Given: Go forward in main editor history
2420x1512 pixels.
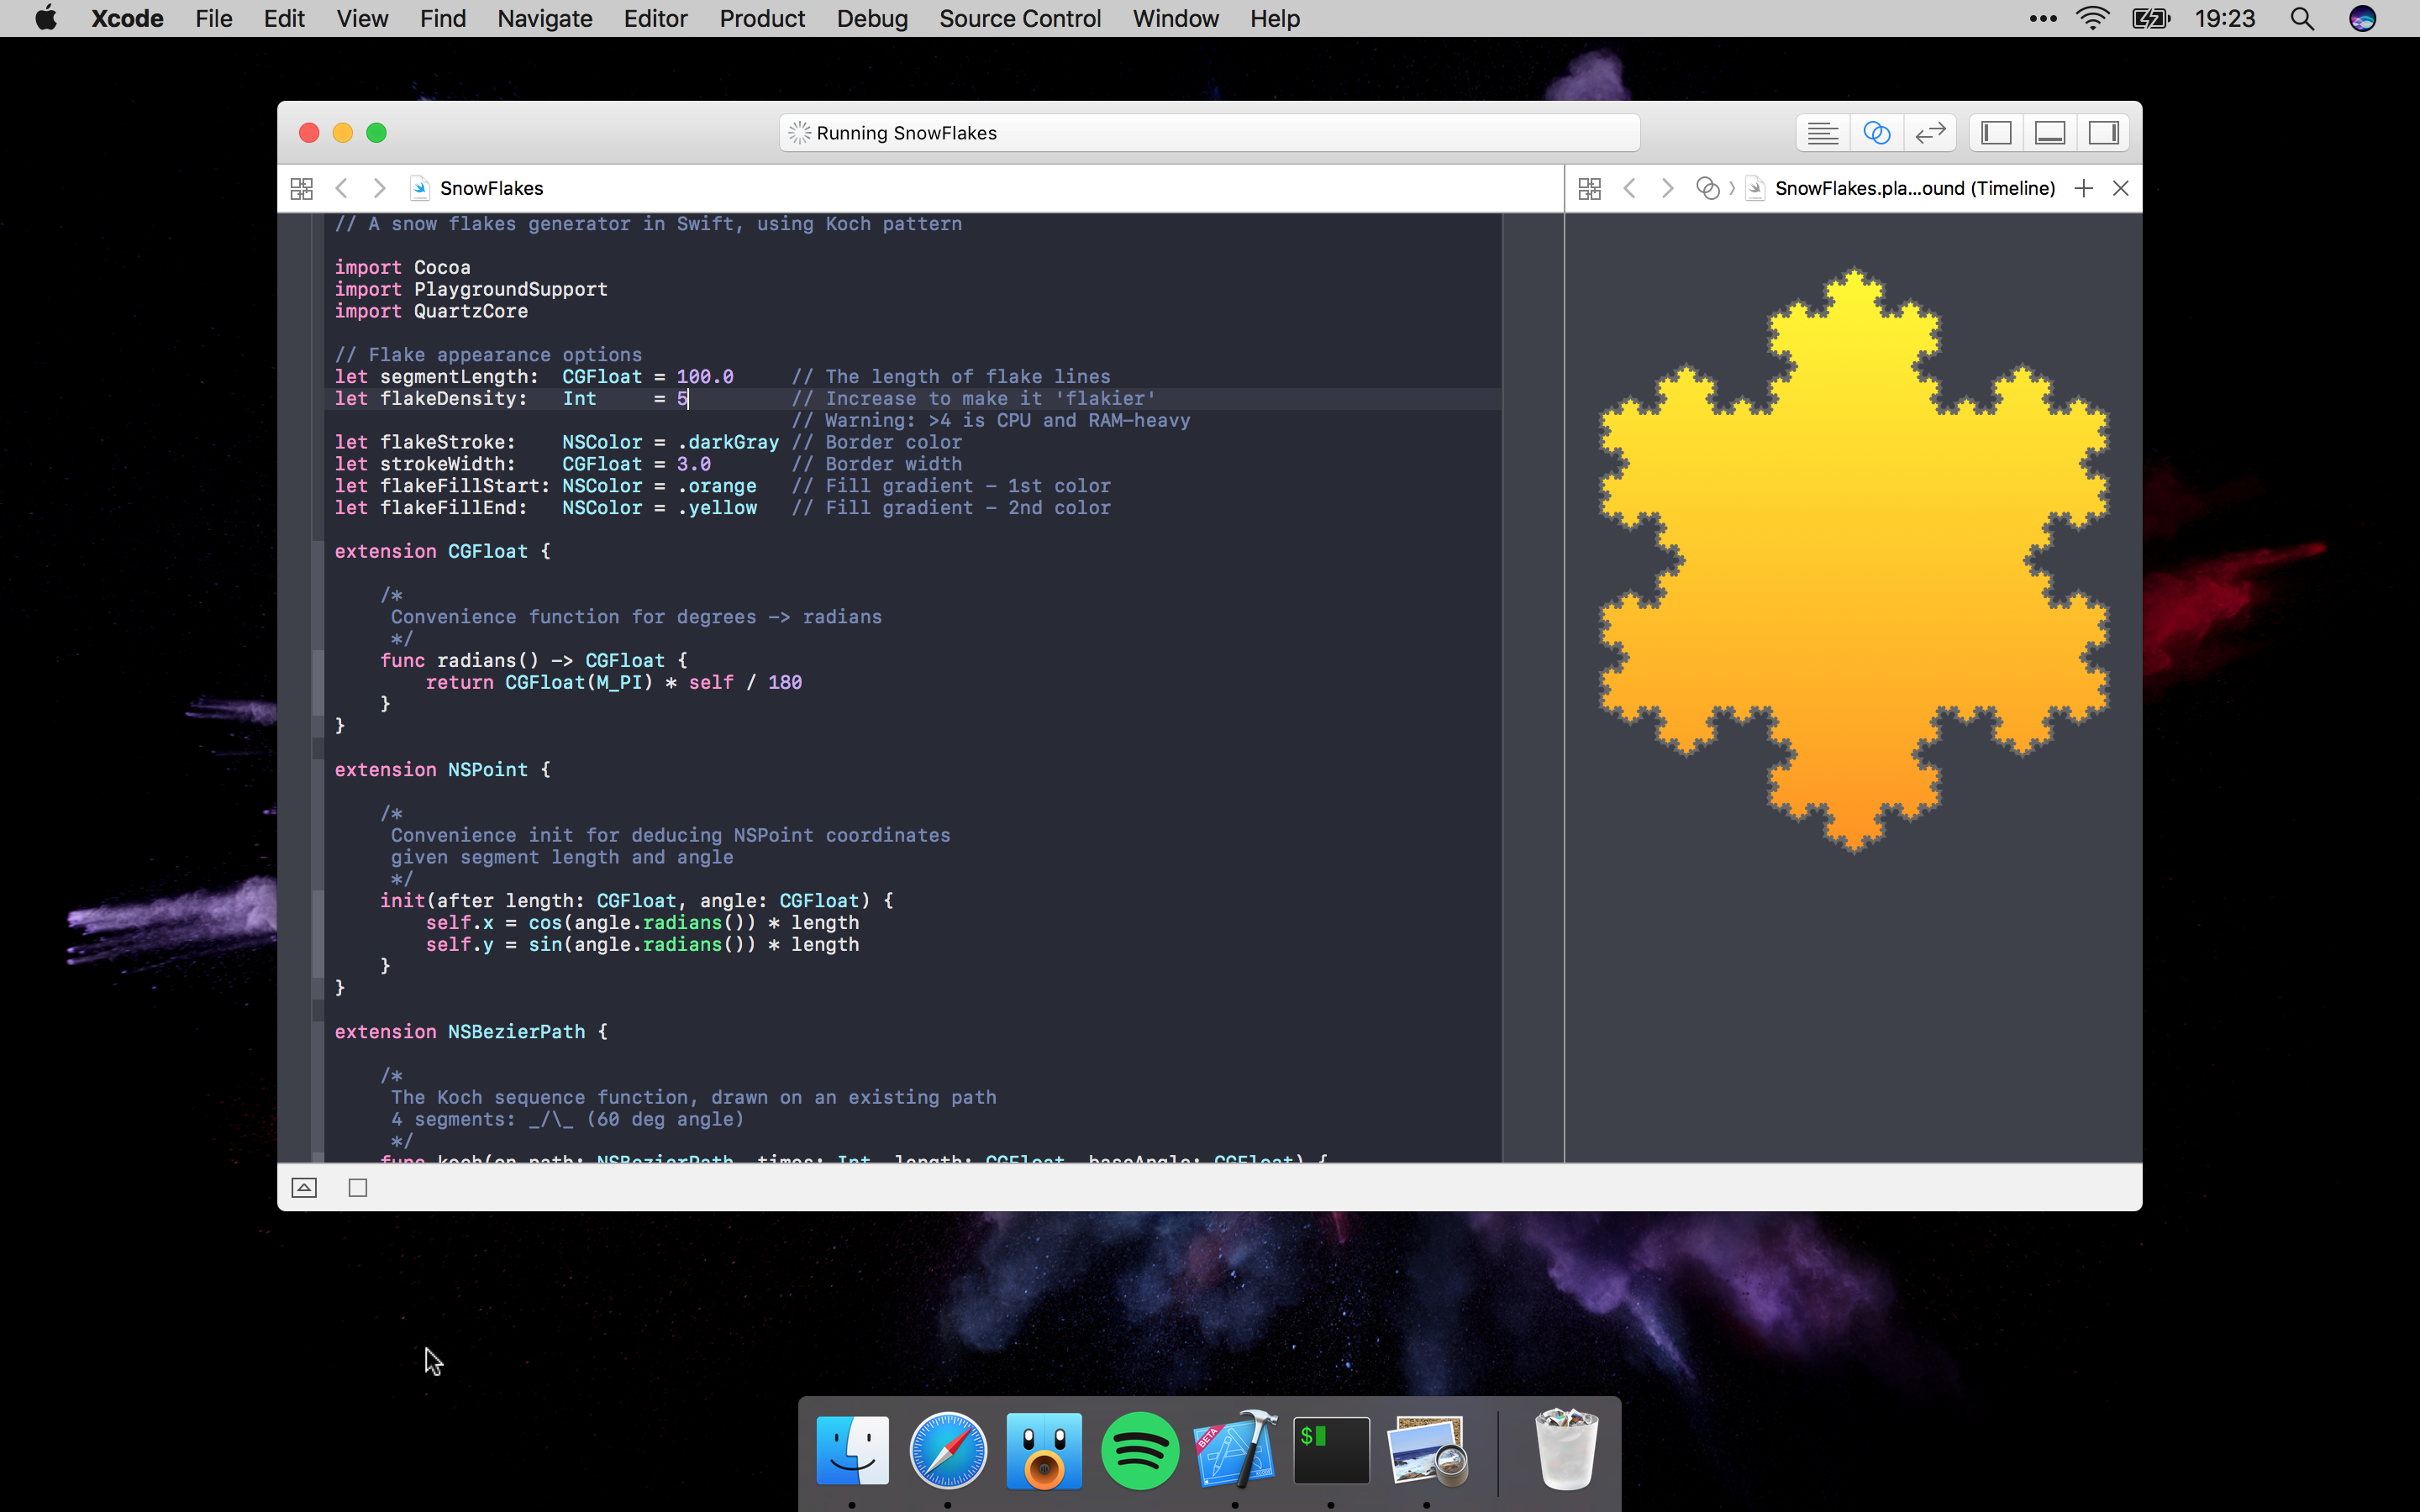Looking at the screenshot, I should click(379, 188).
